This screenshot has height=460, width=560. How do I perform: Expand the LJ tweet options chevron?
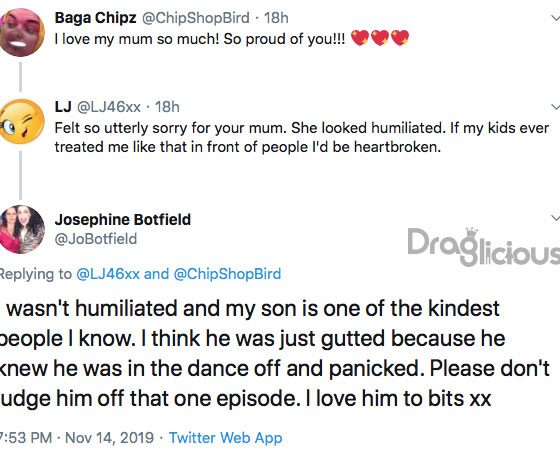point(555,106)
